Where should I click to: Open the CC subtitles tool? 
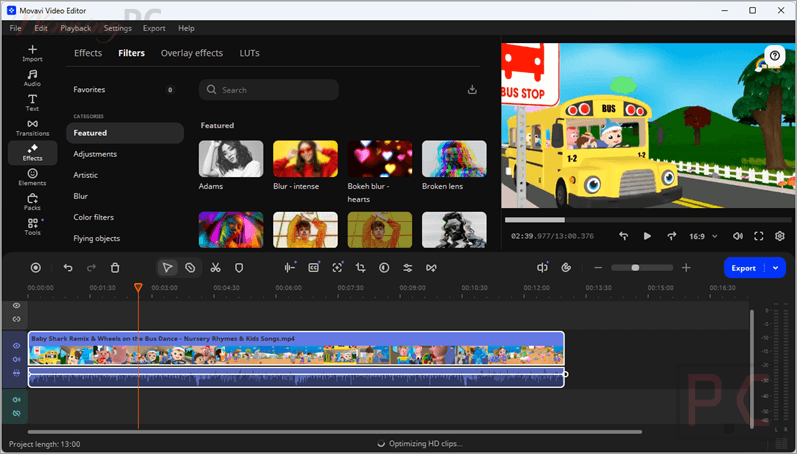click(314, 268)
